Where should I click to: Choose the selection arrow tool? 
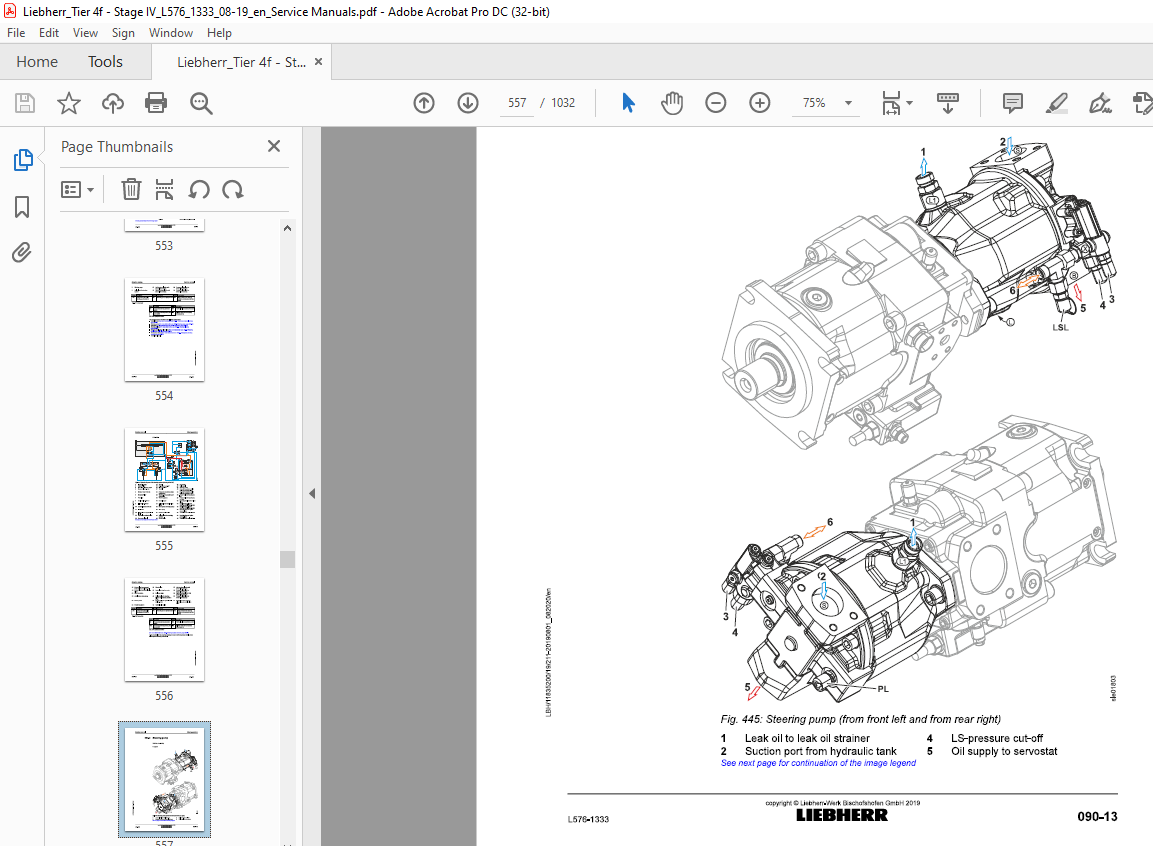coord(628,103)
